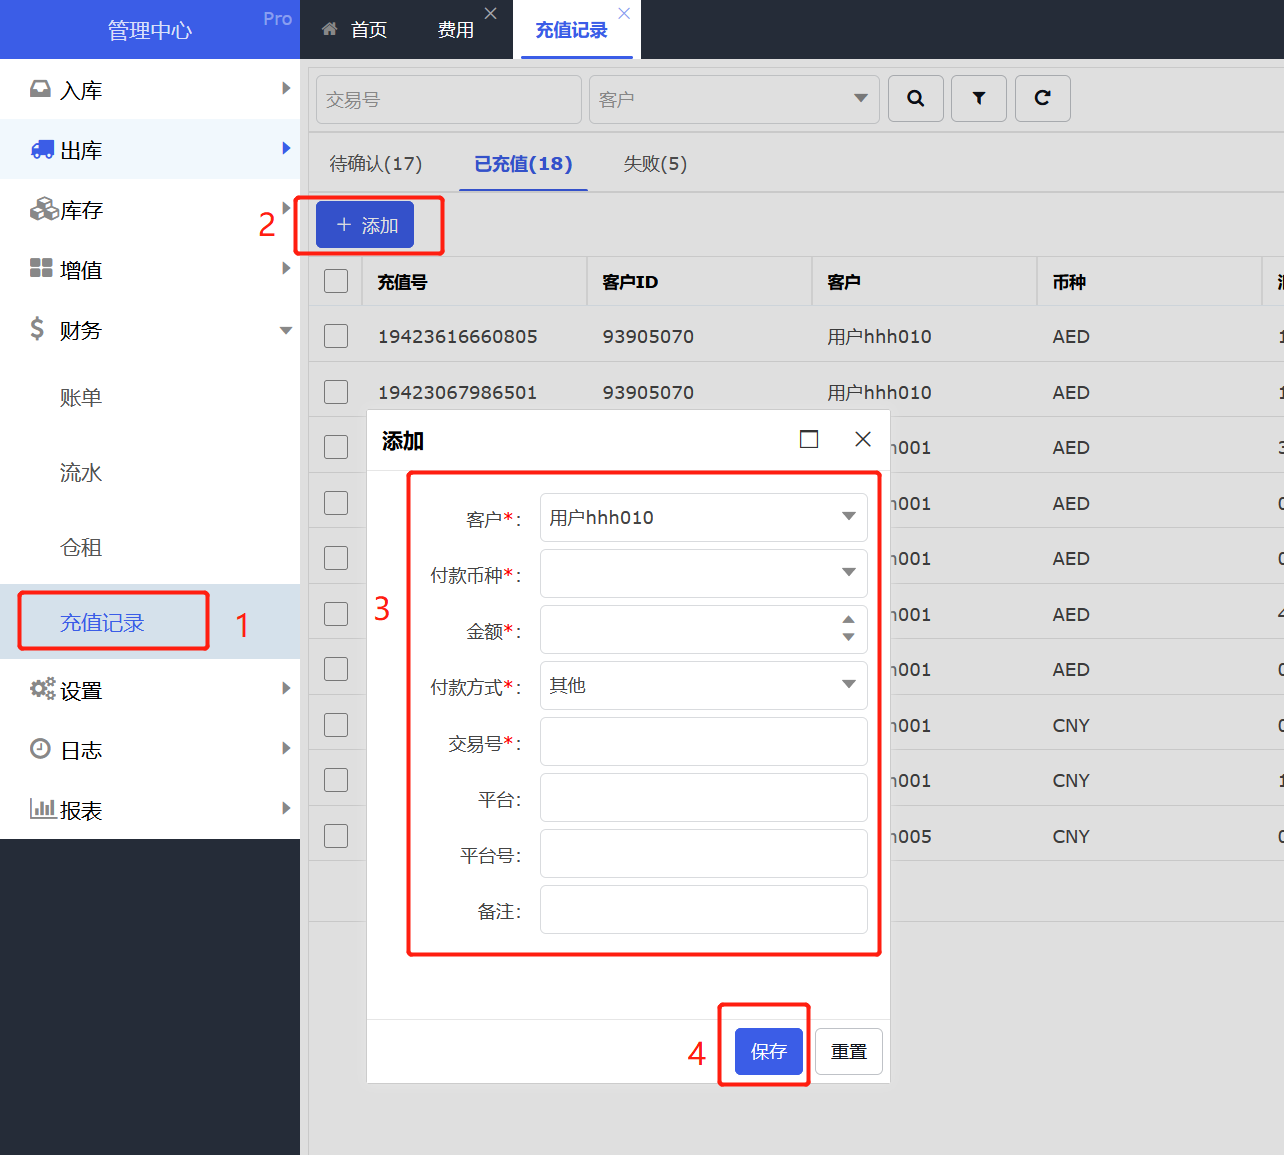
Task: Check the seventh table row checkbox
Action: point(336,669)
